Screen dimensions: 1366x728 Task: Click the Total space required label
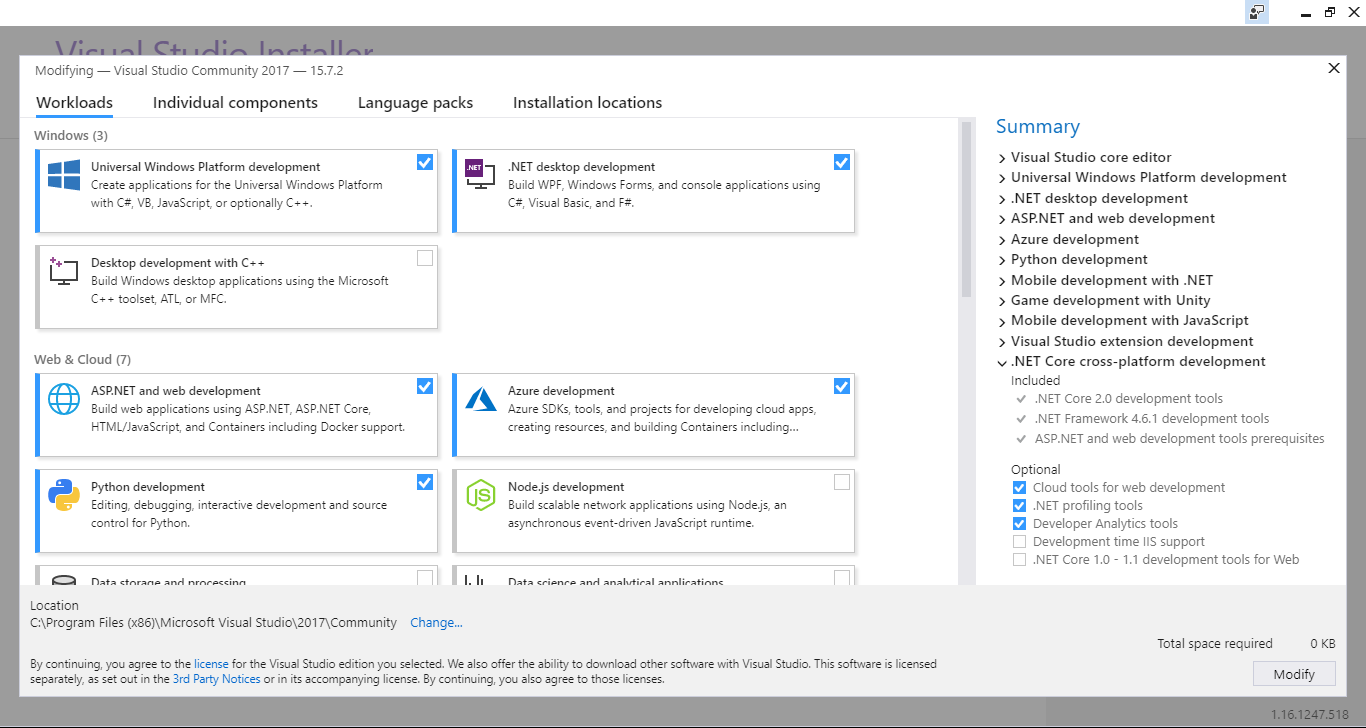coord(1215,644)
